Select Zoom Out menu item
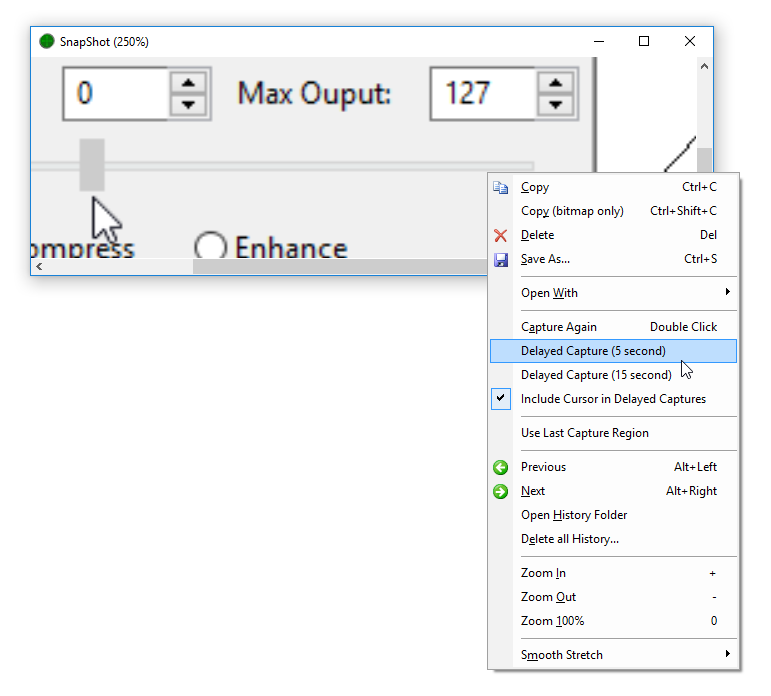Image resolution: width=771 pixels, height=696 pixels. (x=613, y=597)
